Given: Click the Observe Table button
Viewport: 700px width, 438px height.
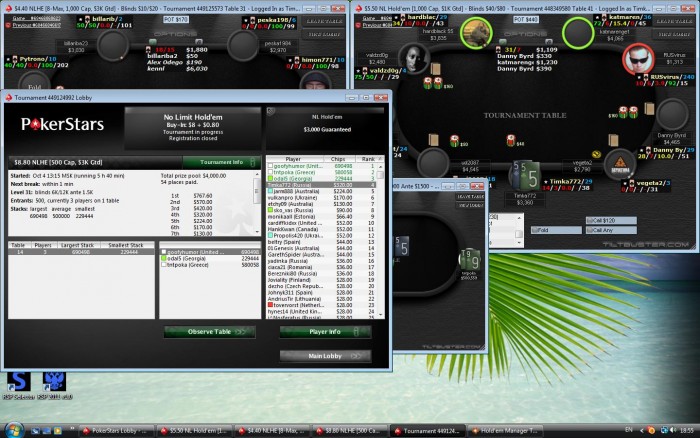Looking at the screenshot, I should 210,332.
